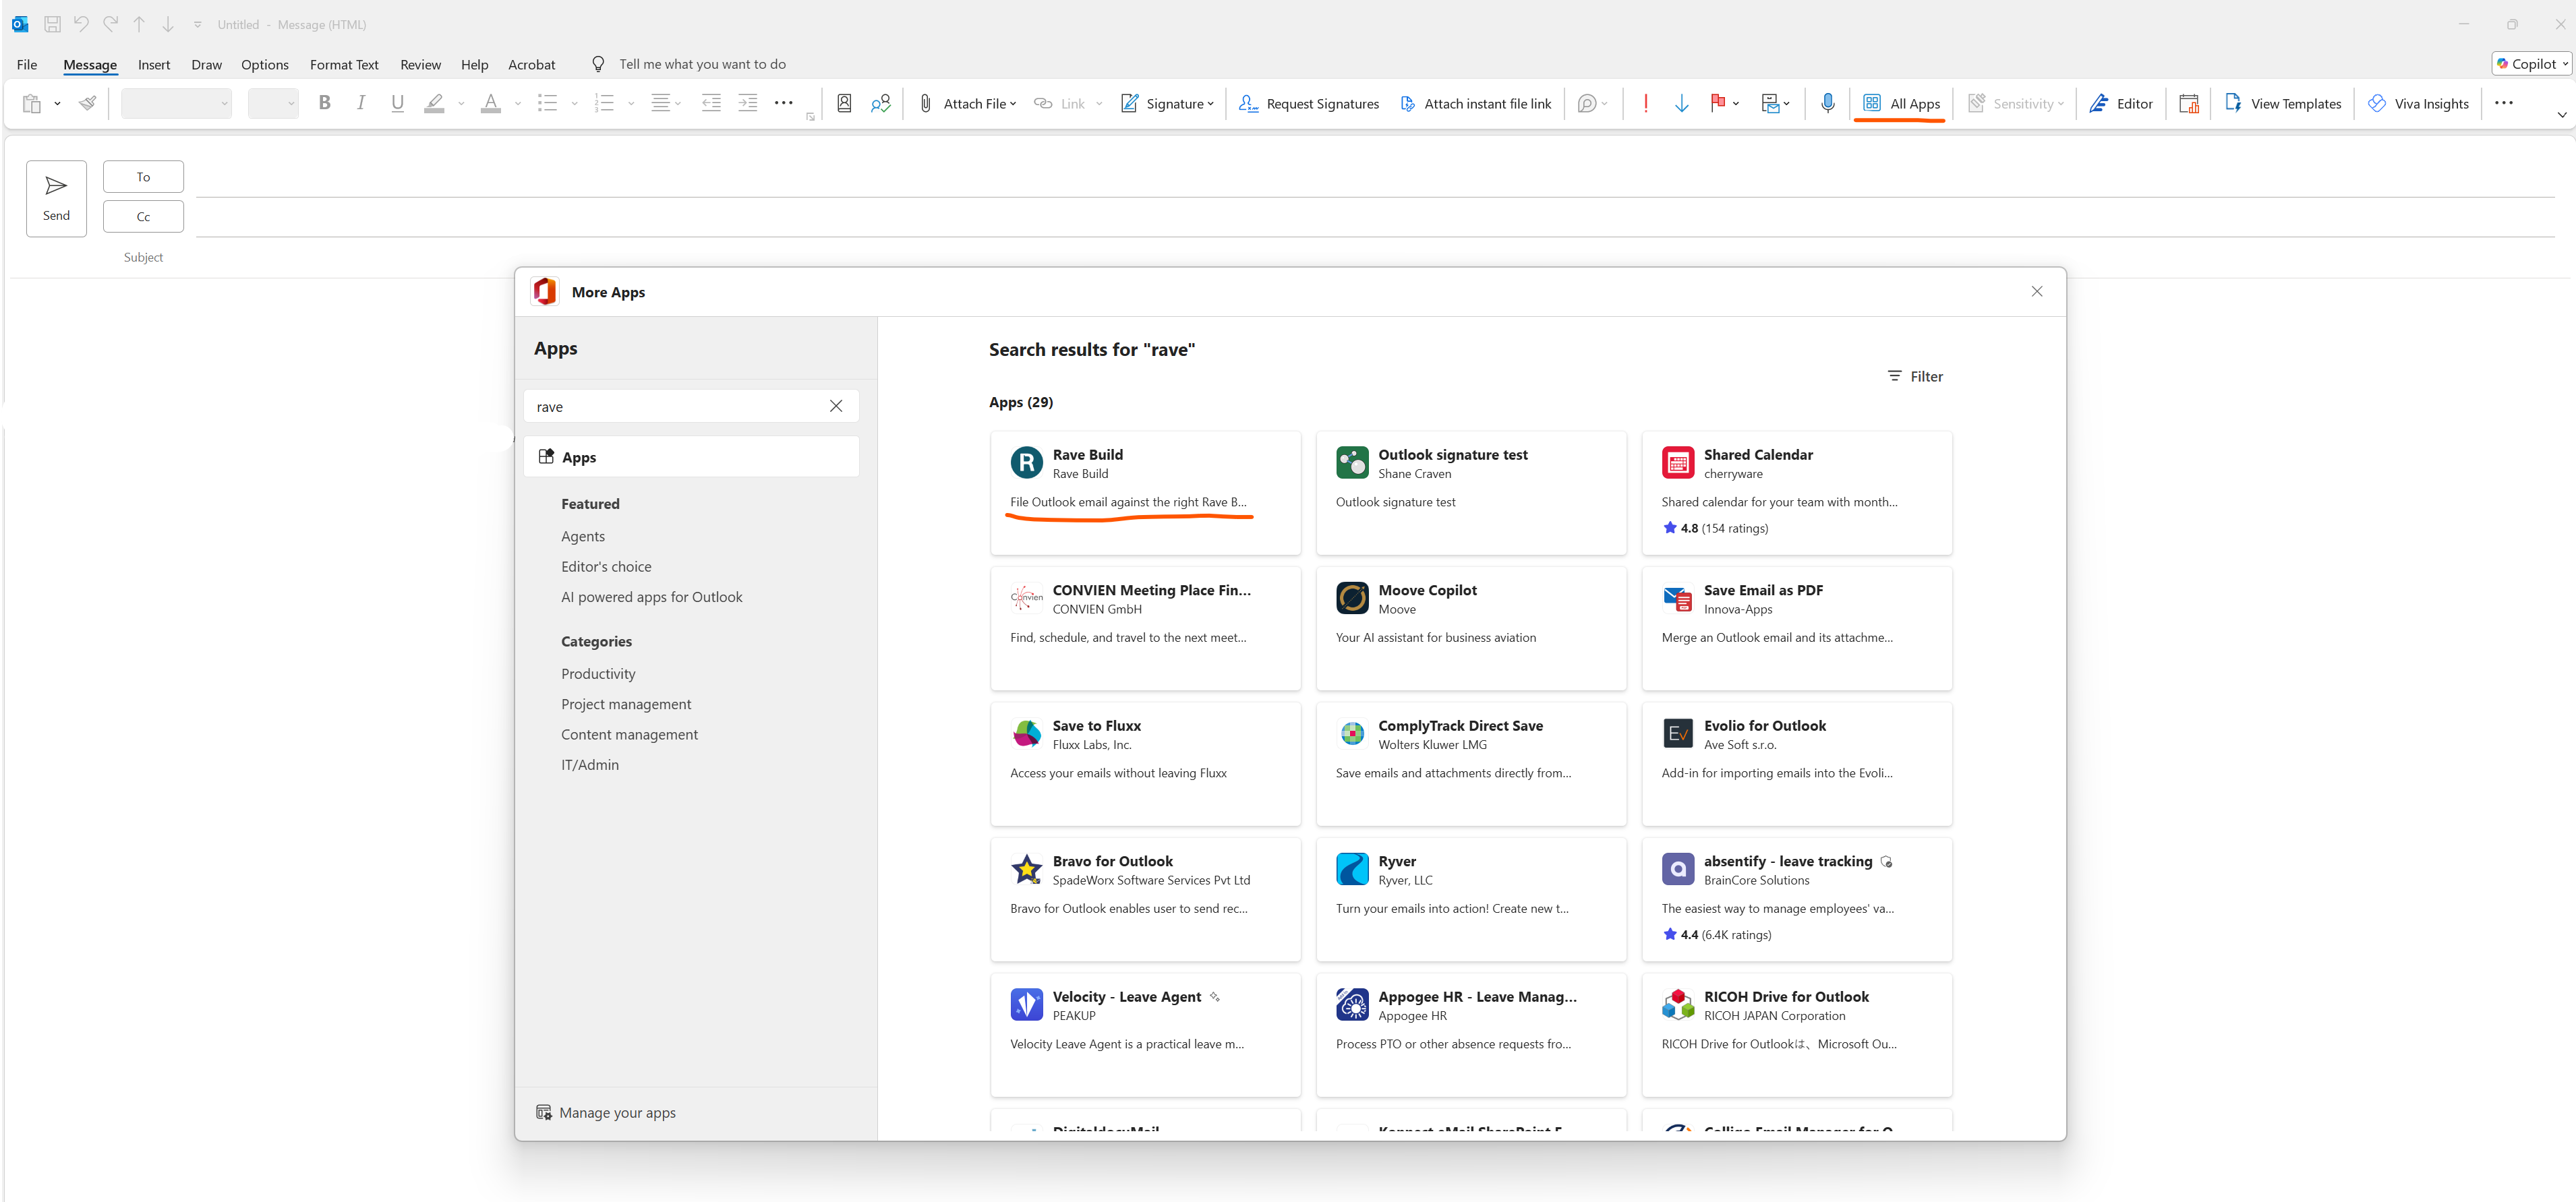This screenshot has width=2576, height=1202.
Task: Click the Cc recipients button
Action: point(143,217)
